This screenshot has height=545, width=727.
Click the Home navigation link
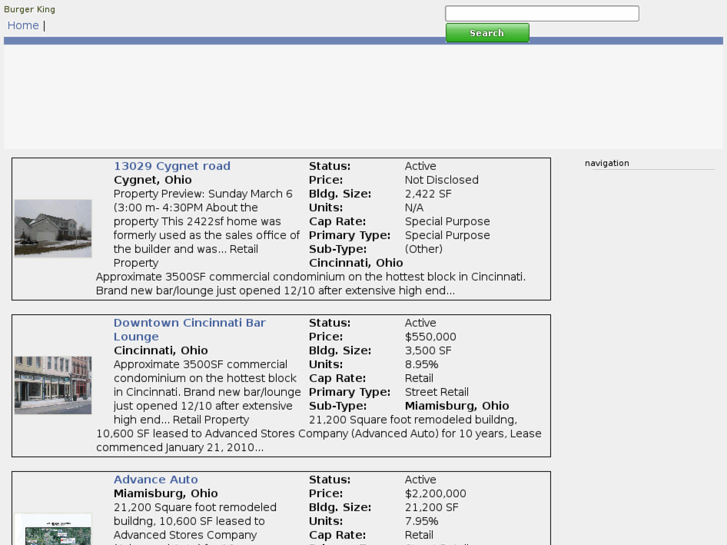(x=23, y=26)
